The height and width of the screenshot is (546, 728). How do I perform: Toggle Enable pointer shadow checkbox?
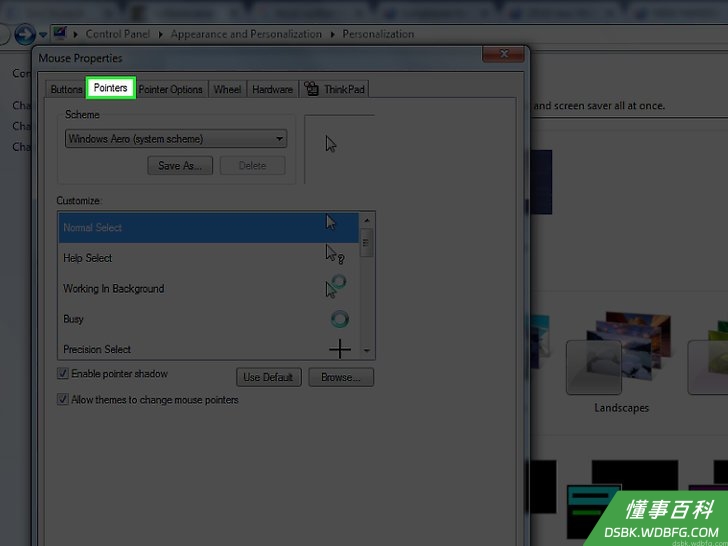63,373
